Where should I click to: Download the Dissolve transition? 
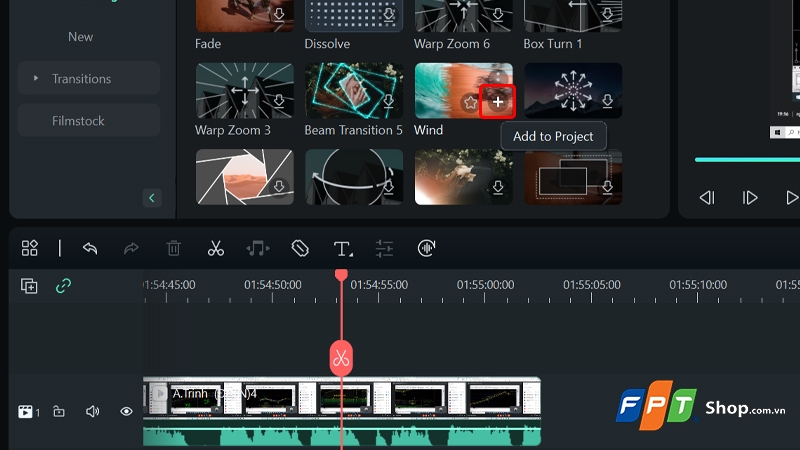[389, 14]
